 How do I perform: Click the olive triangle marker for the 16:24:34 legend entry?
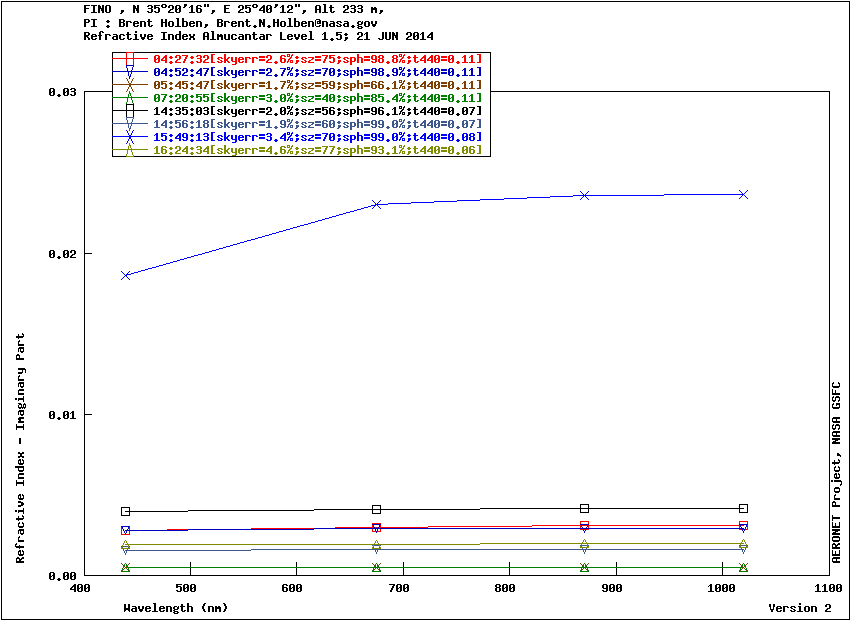point(130,150)
